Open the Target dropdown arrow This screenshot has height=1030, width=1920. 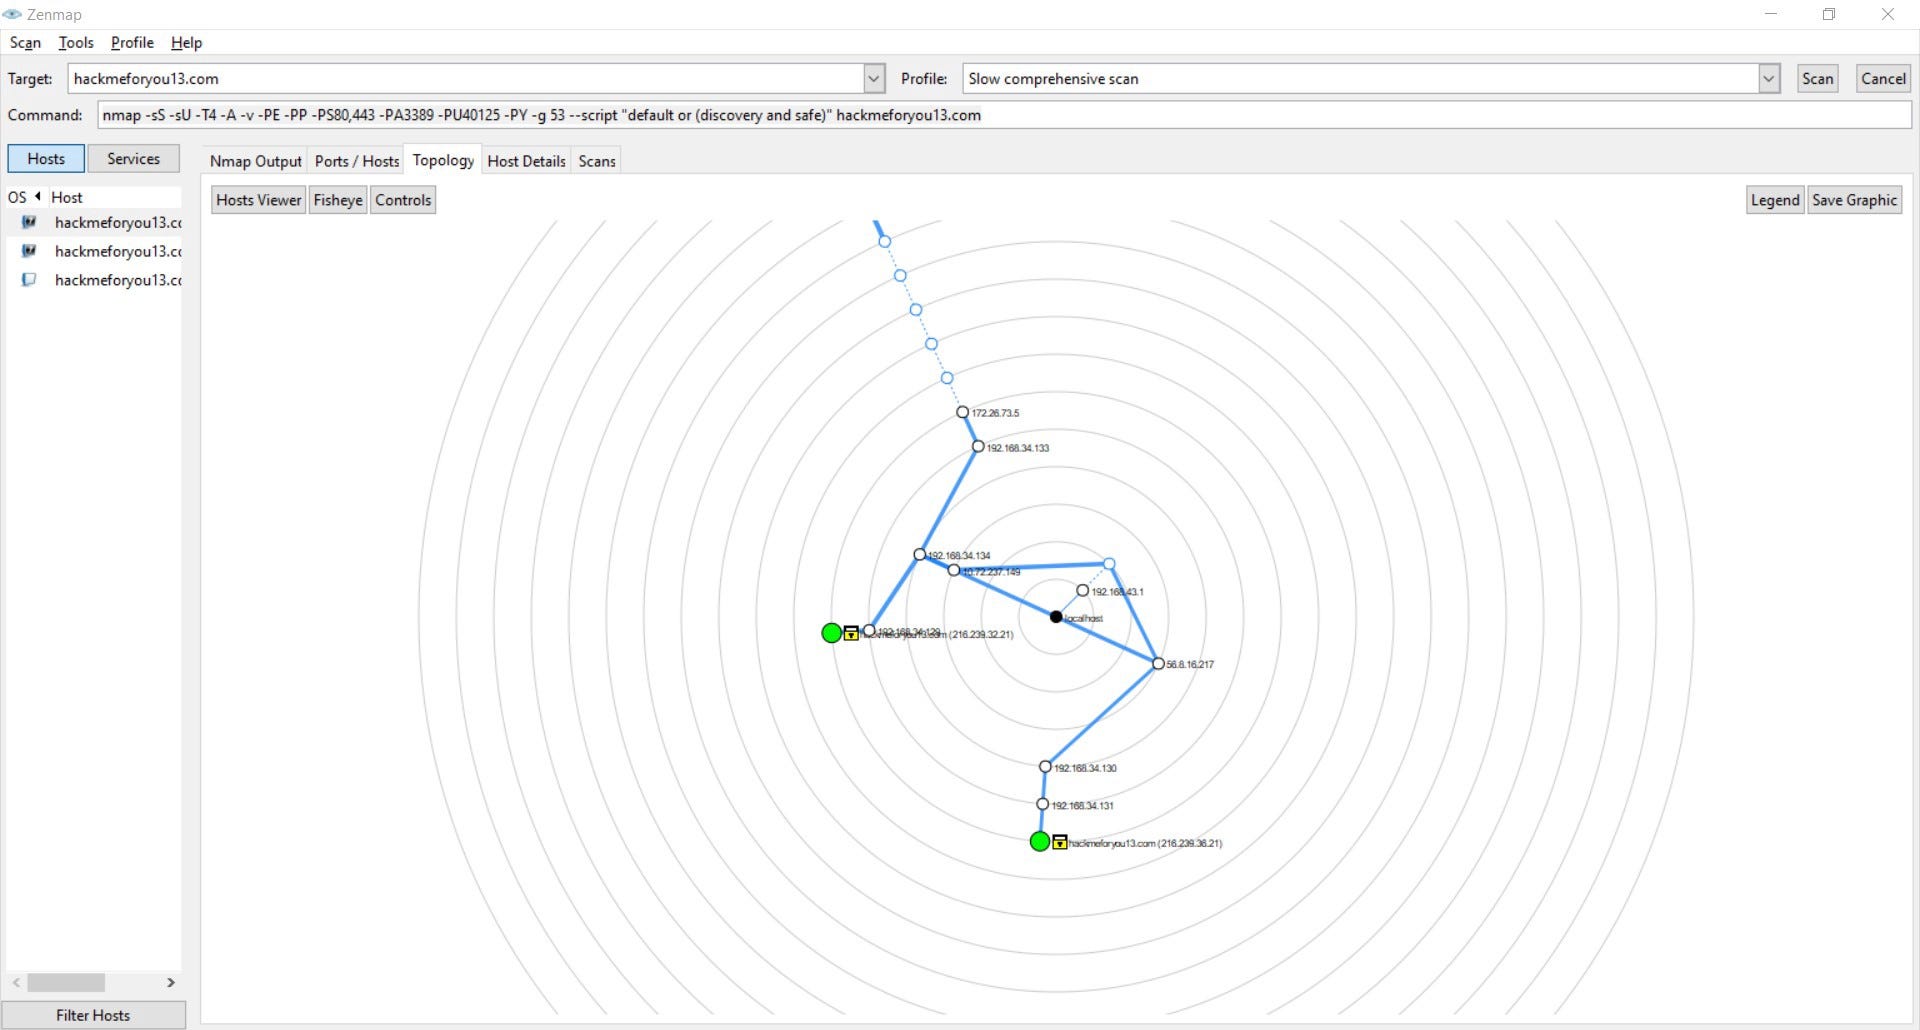(874, 78)
